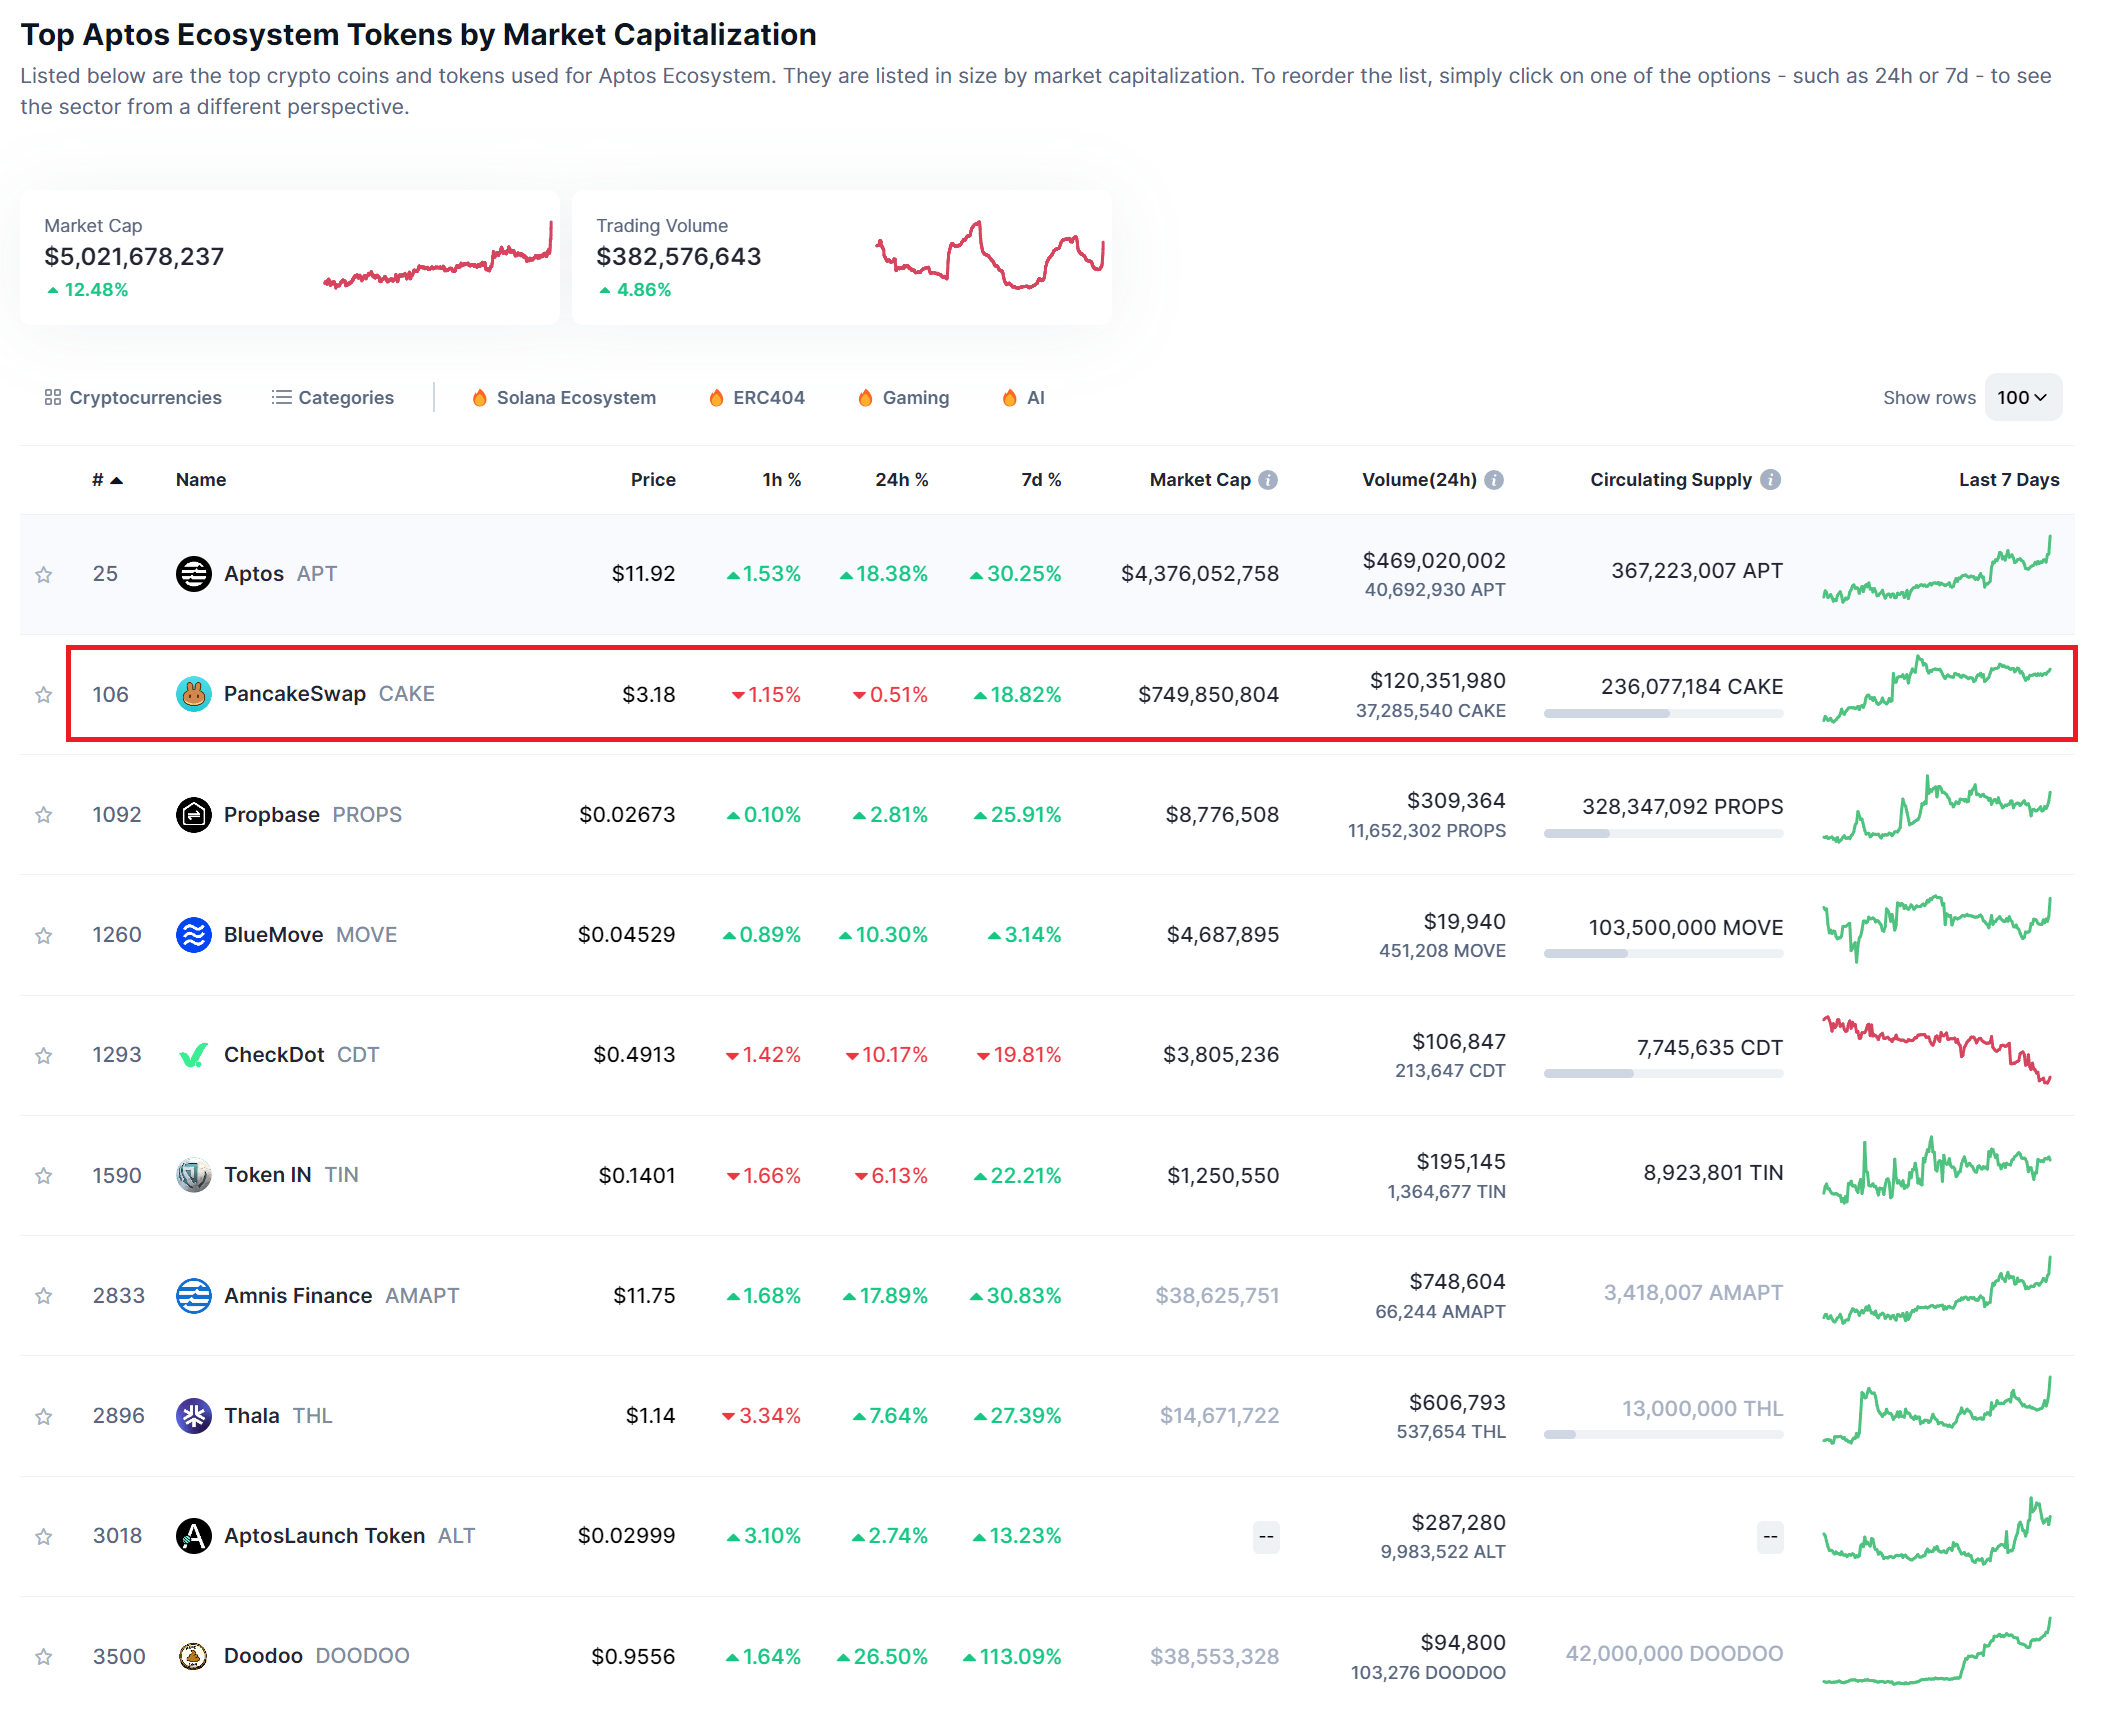Star the Doodoo row

click(43, 1657)
